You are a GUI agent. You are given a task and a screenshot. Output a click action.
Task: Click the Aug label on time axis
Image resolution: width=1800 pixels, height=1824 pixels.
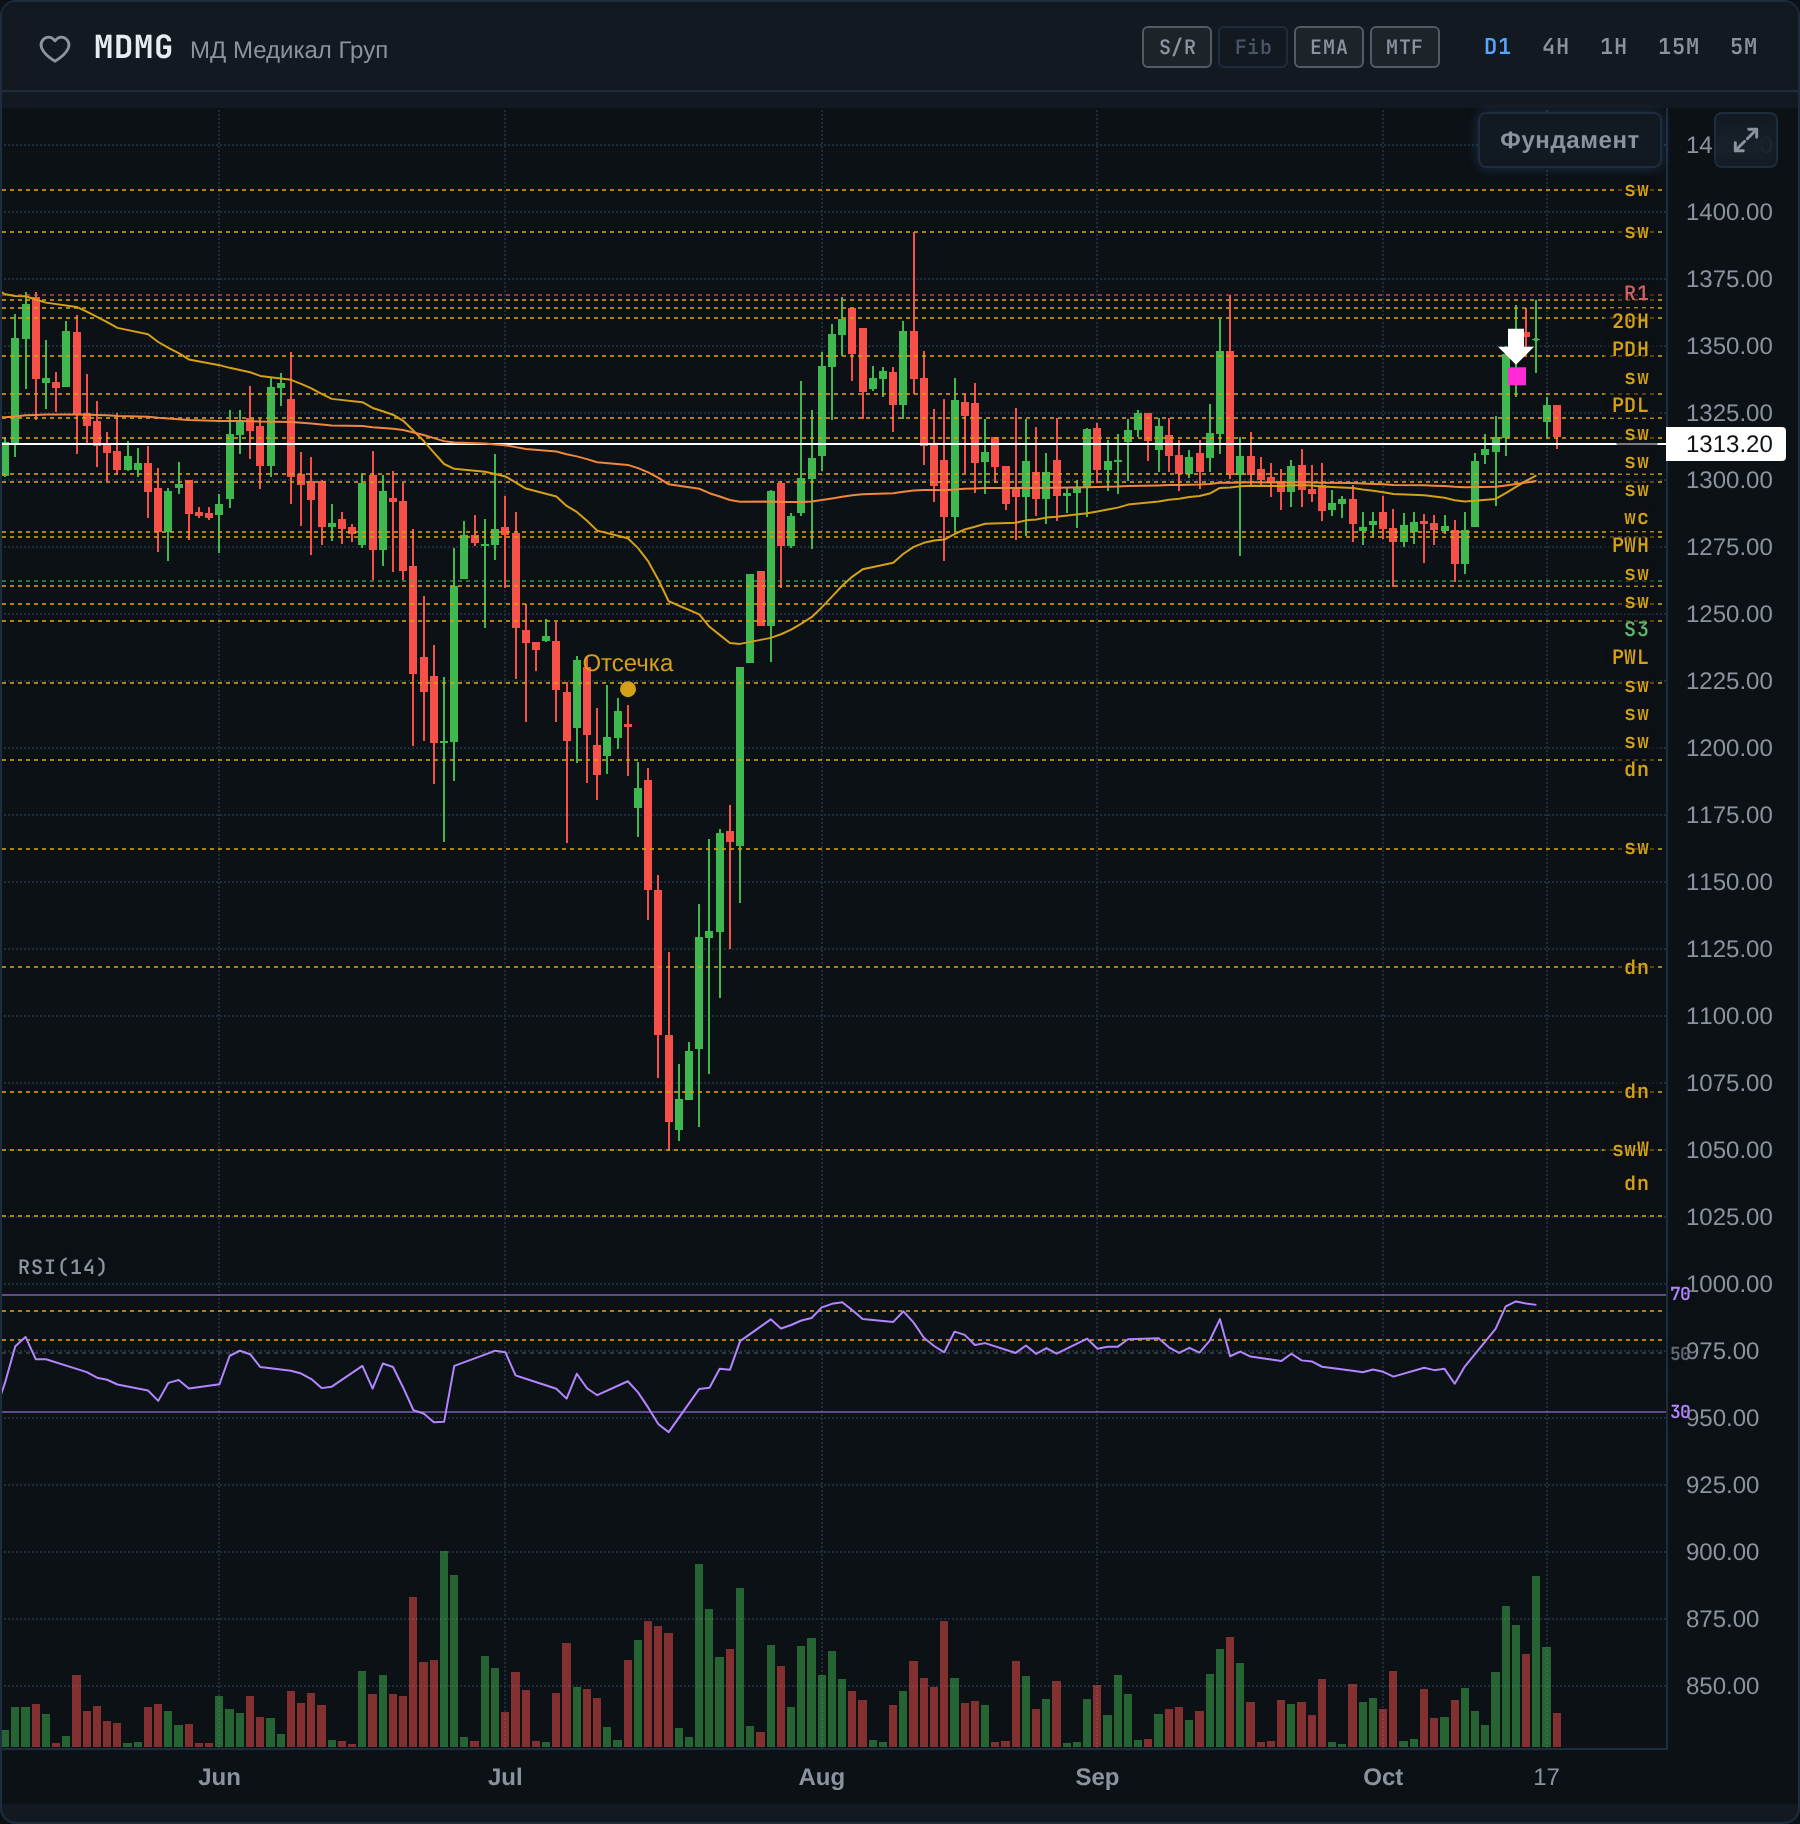tap(821, 1777)
